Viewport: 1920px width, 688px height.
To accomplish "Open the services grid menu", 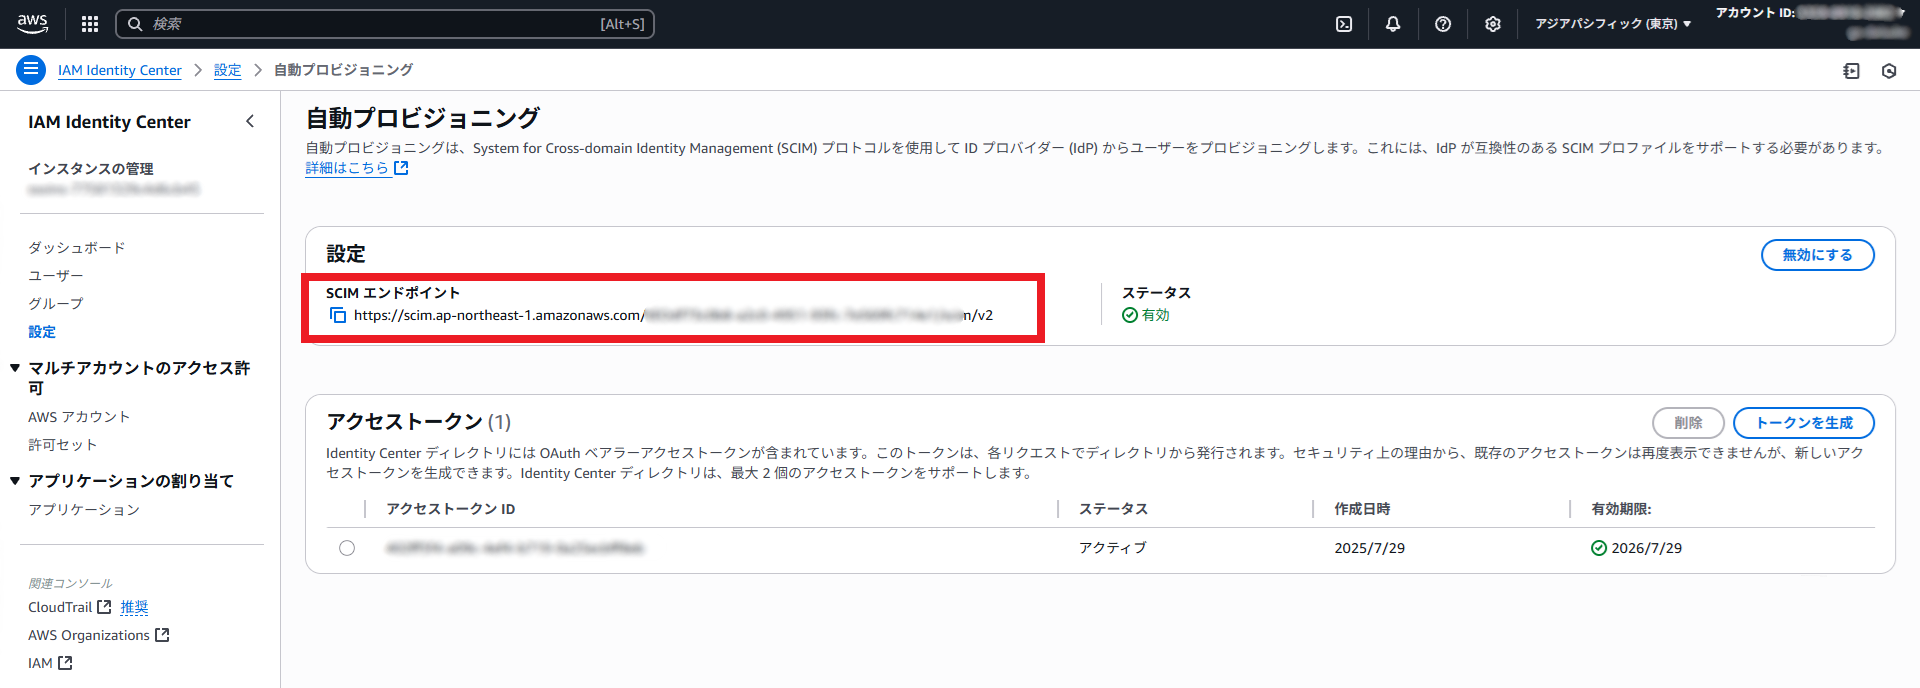I will (x=90, y=24).
